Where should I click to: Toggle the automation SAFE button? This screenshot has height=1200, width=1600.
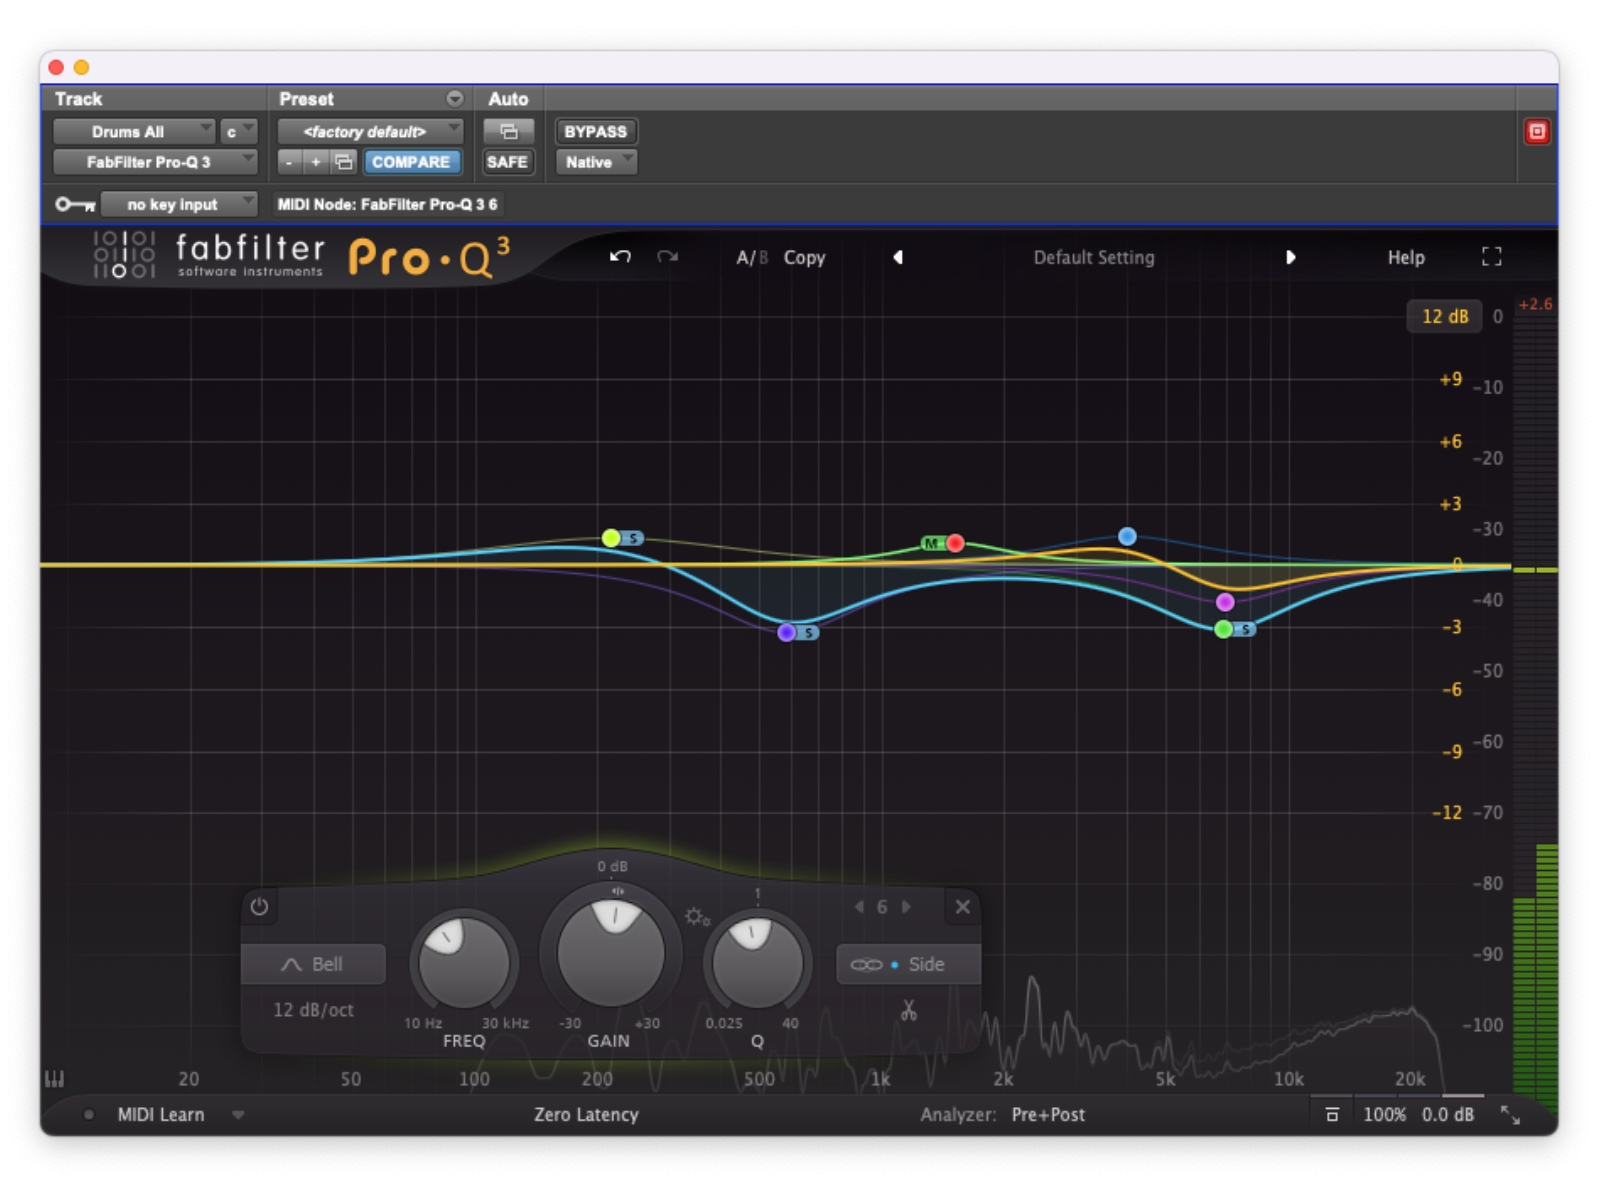coord(507,162)
